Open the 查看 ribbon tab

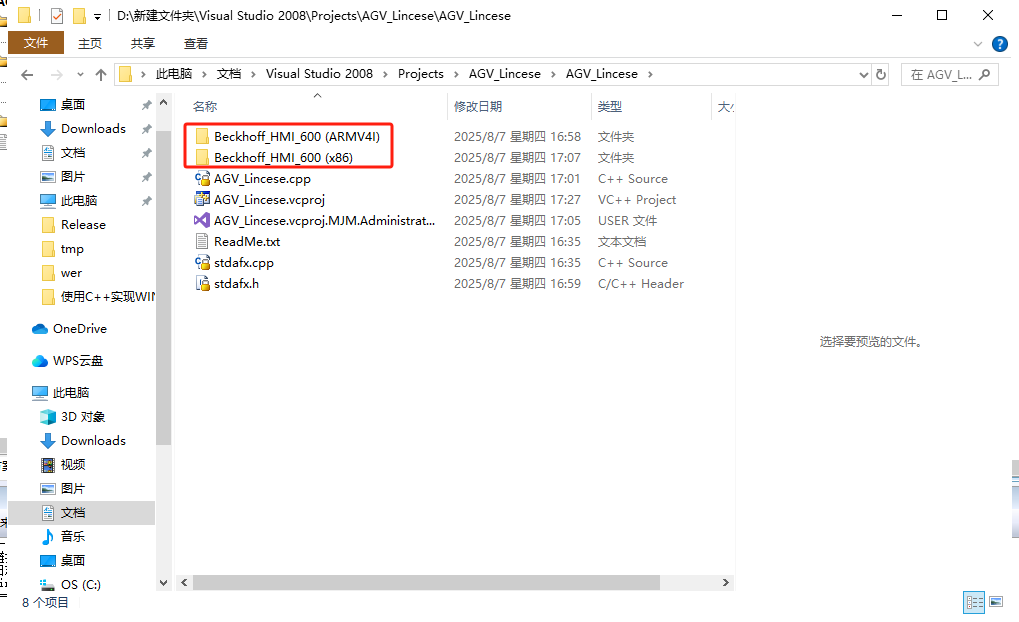[x=196, y=44]
